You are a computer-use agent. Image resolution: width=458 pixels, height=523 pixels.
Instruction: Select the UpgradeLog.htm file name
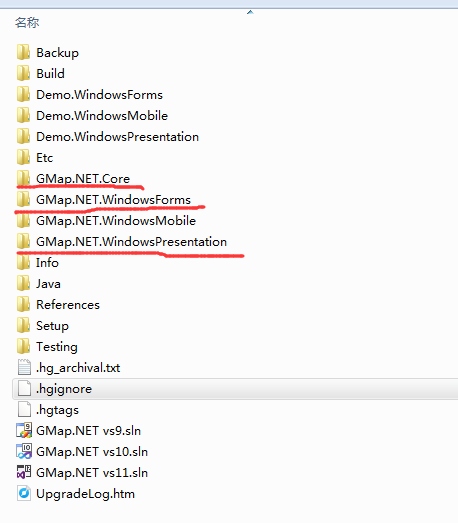85,494
